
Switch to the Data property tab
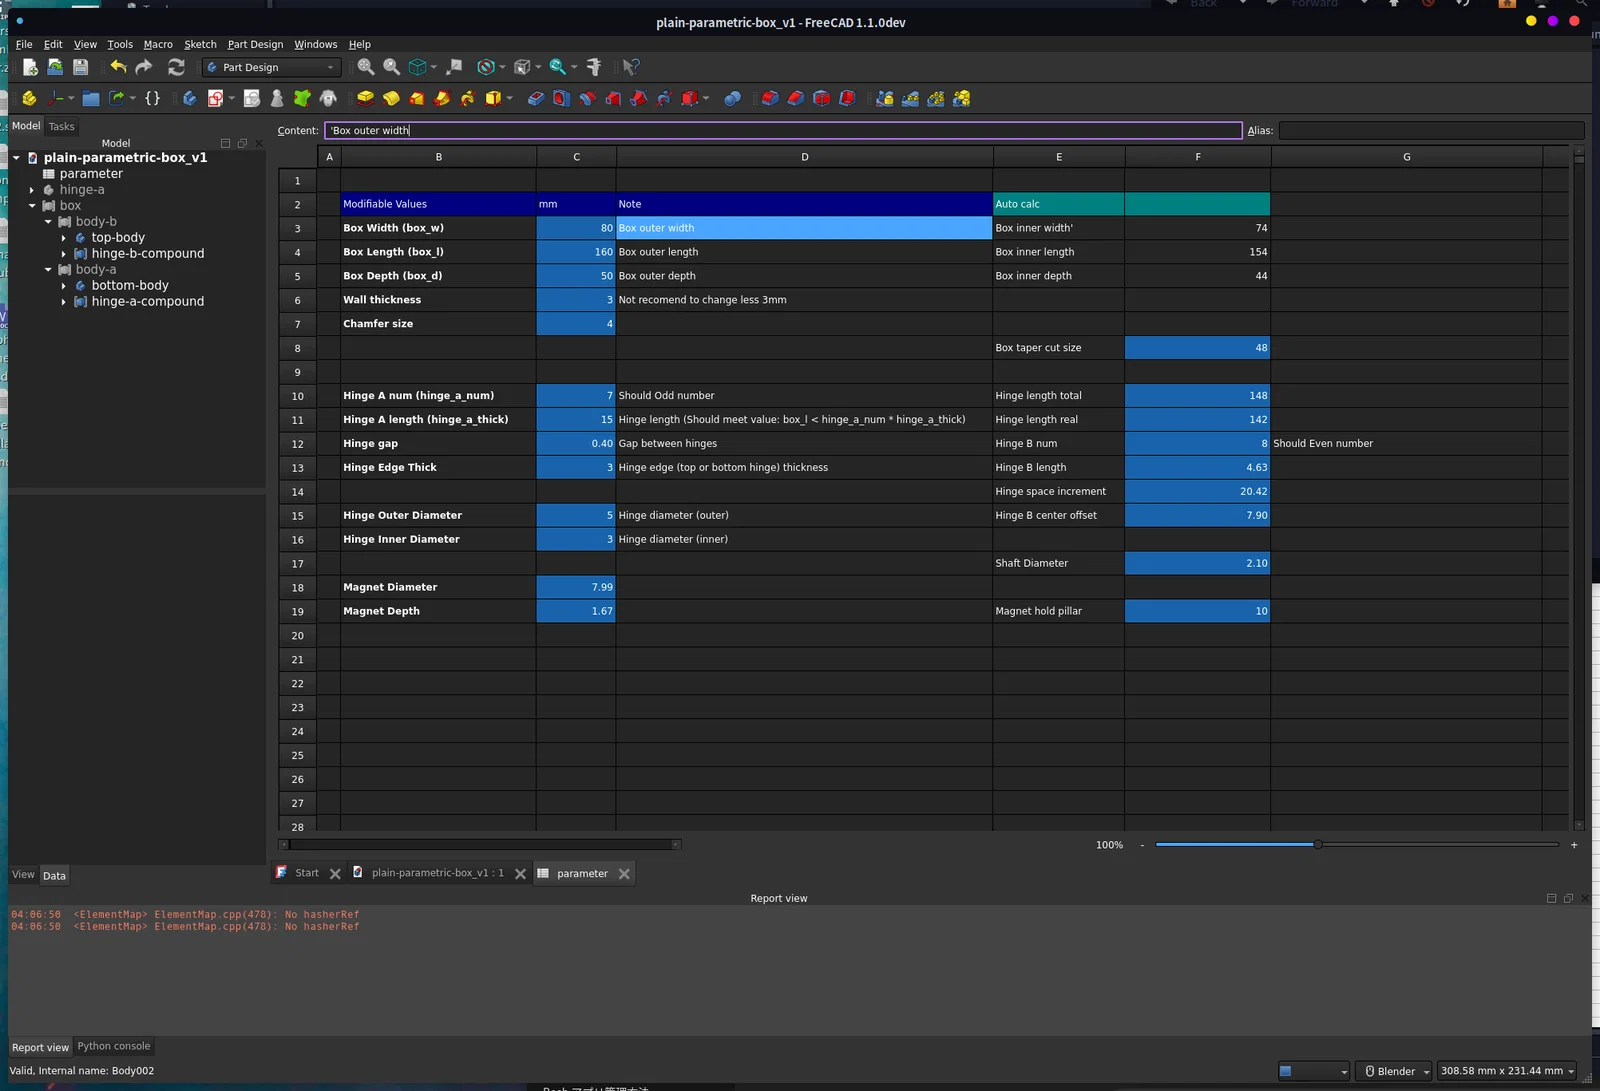pos(54,876)
